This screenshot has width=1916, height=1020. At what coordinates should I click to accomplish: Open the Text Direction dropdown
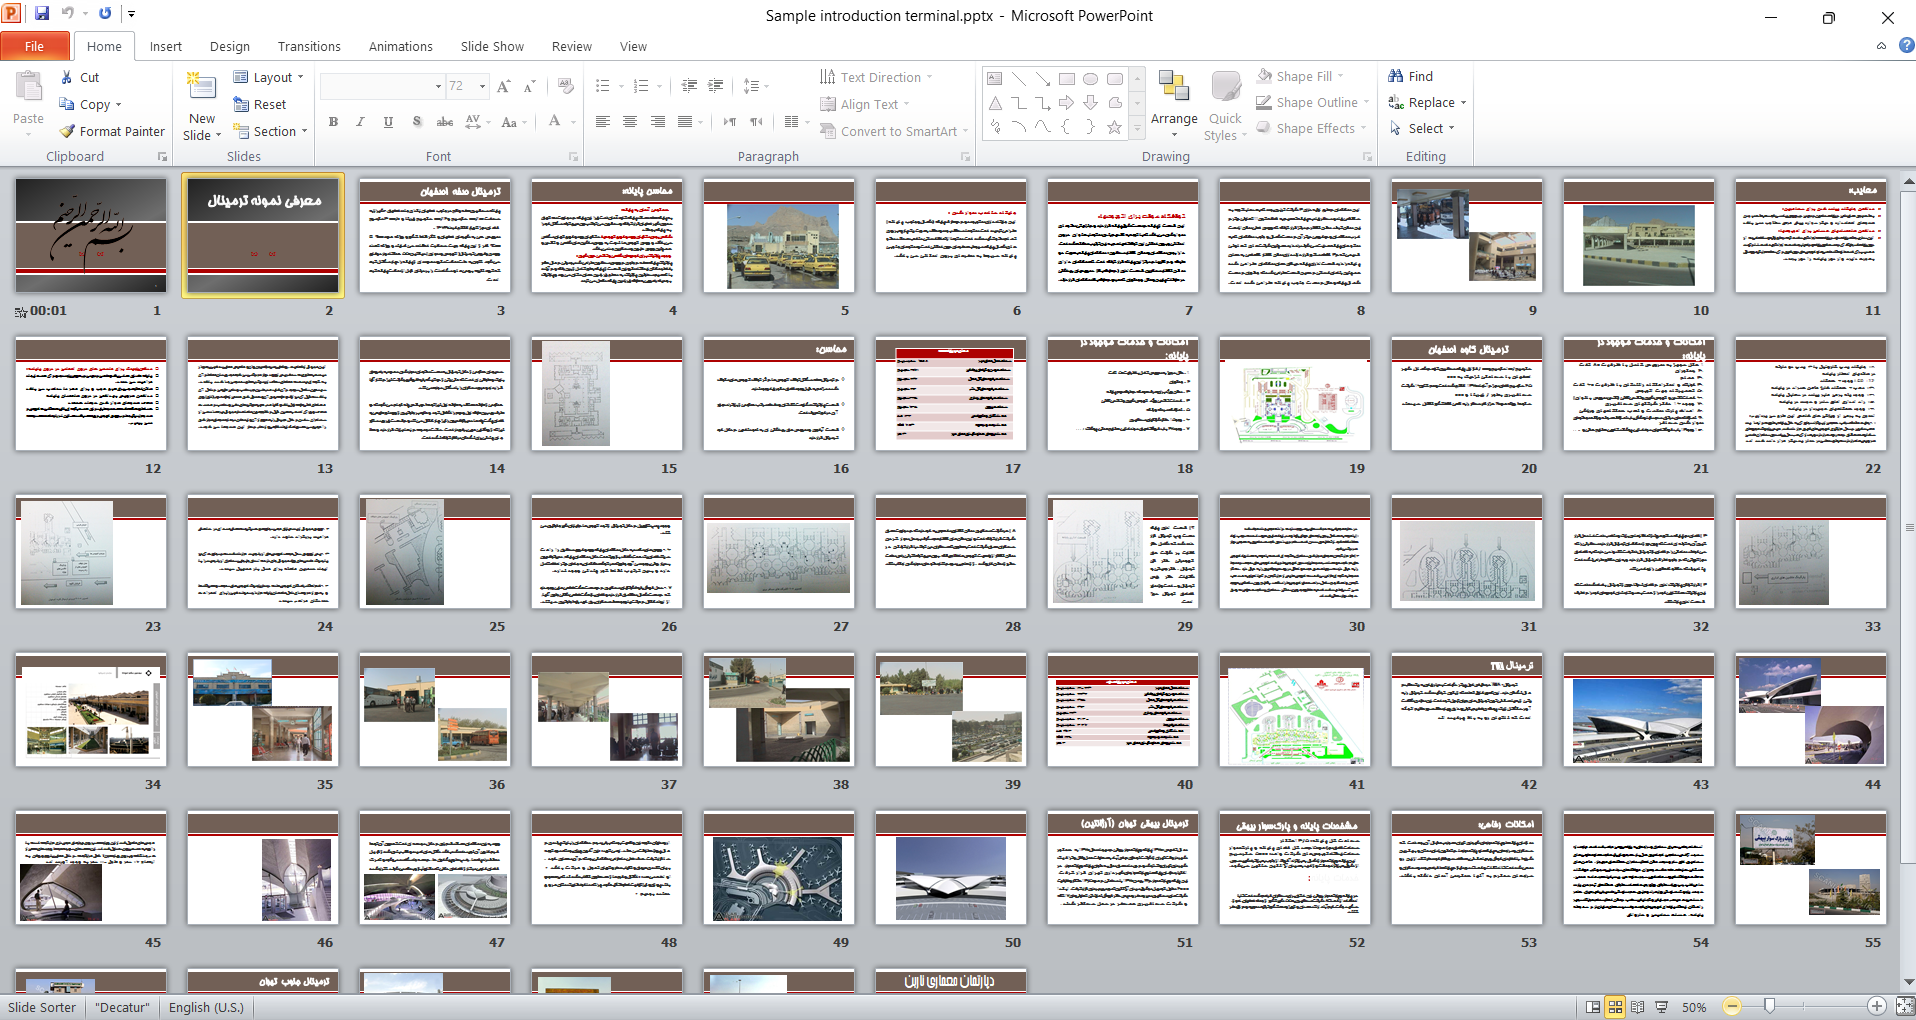[x=876, y=77]
